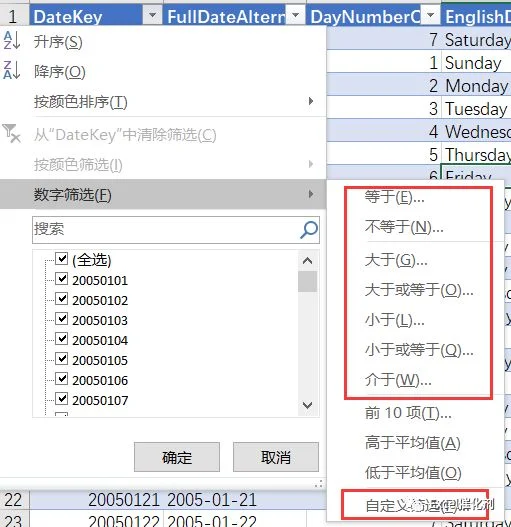The height and width of the screenshot is (527, 511).
Task: Click the cell containing Tuesday
Action: (477, 109)
